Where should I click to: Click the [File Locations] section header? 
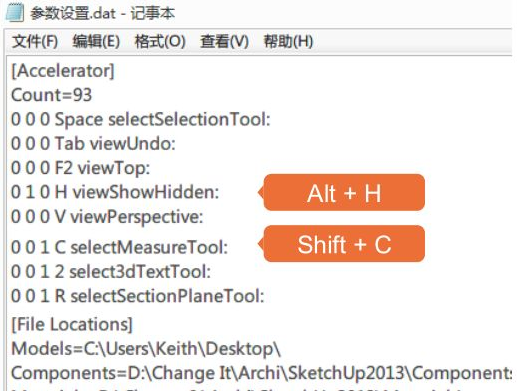(x=72, y=324)
